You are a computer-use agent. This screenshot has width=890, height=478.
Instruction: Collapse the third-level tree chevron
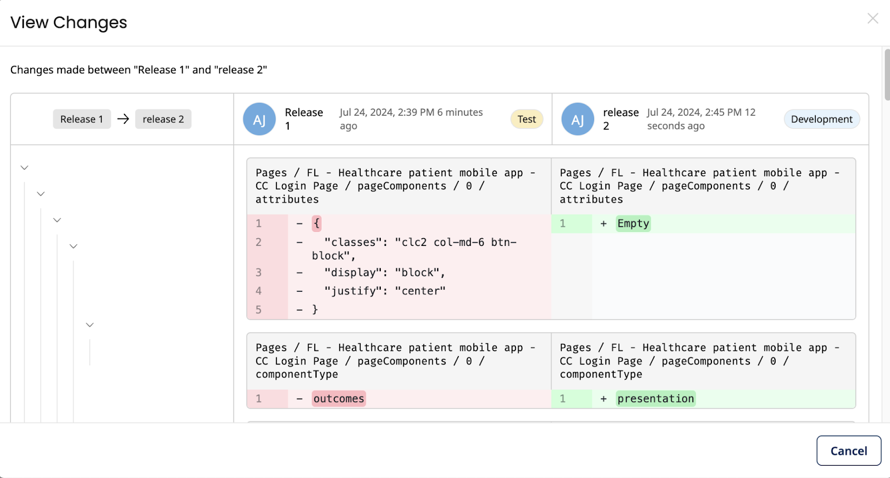click(57, 220)
